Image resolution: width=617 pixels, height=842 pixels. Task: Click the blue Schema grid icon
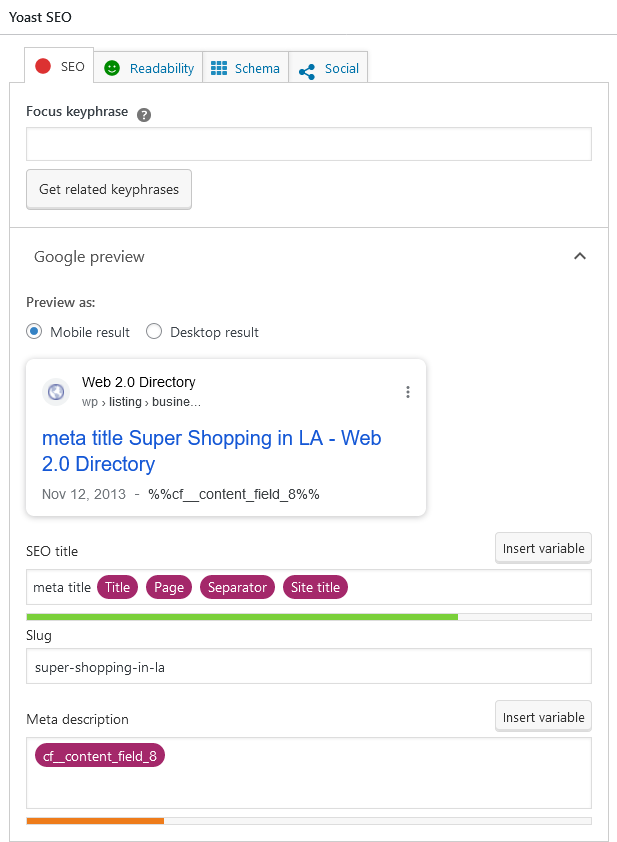point(219,68)
